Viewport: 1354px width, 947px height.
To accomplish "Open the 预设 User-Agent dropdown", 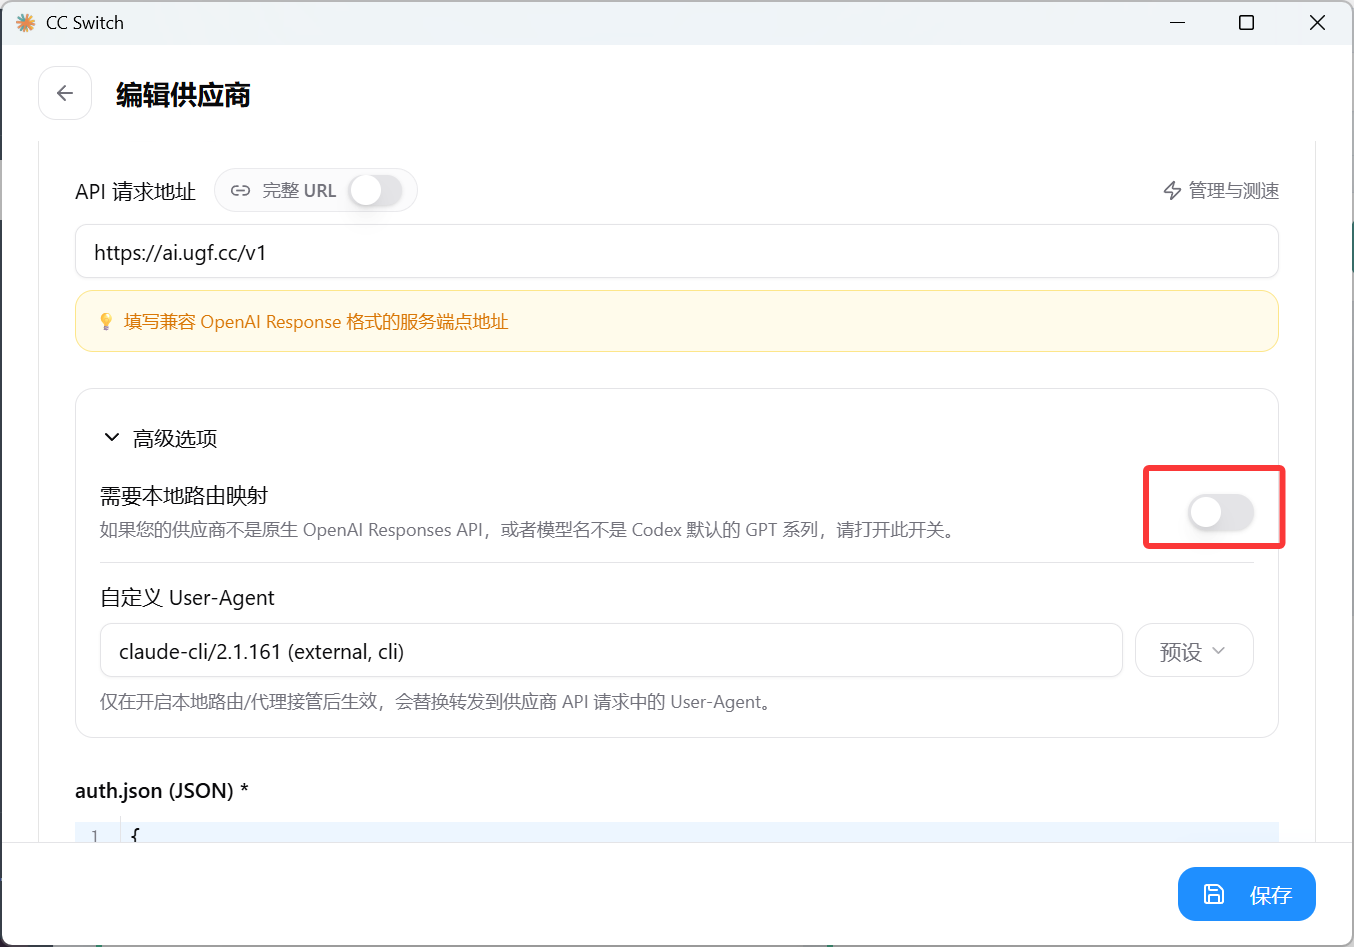I will pyautogui.click(x=1194, y=651).
